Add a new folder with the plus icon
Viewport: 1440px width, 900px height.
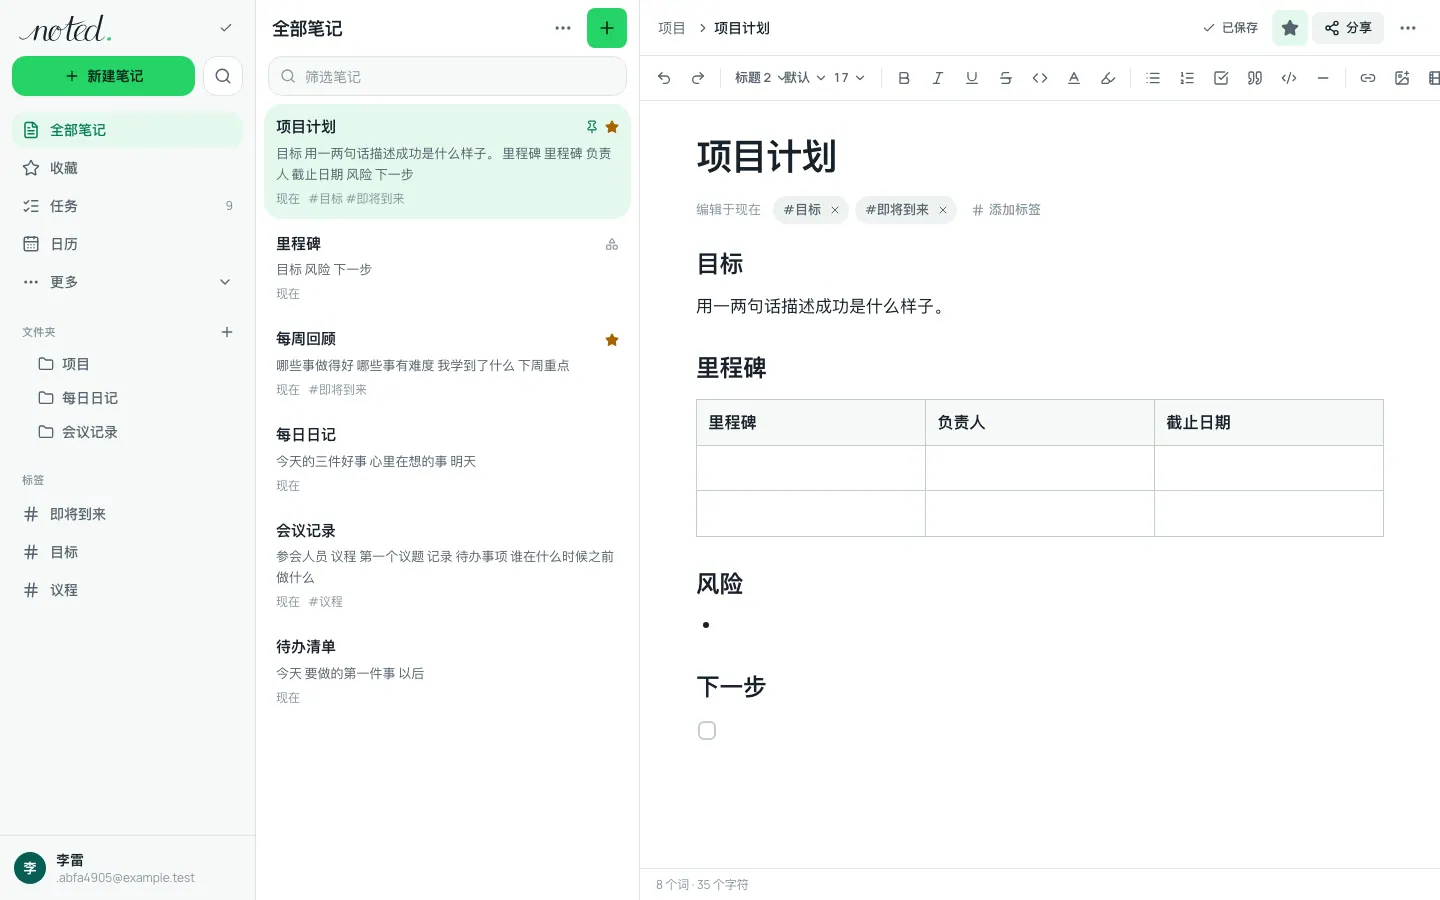click(227, 332)
